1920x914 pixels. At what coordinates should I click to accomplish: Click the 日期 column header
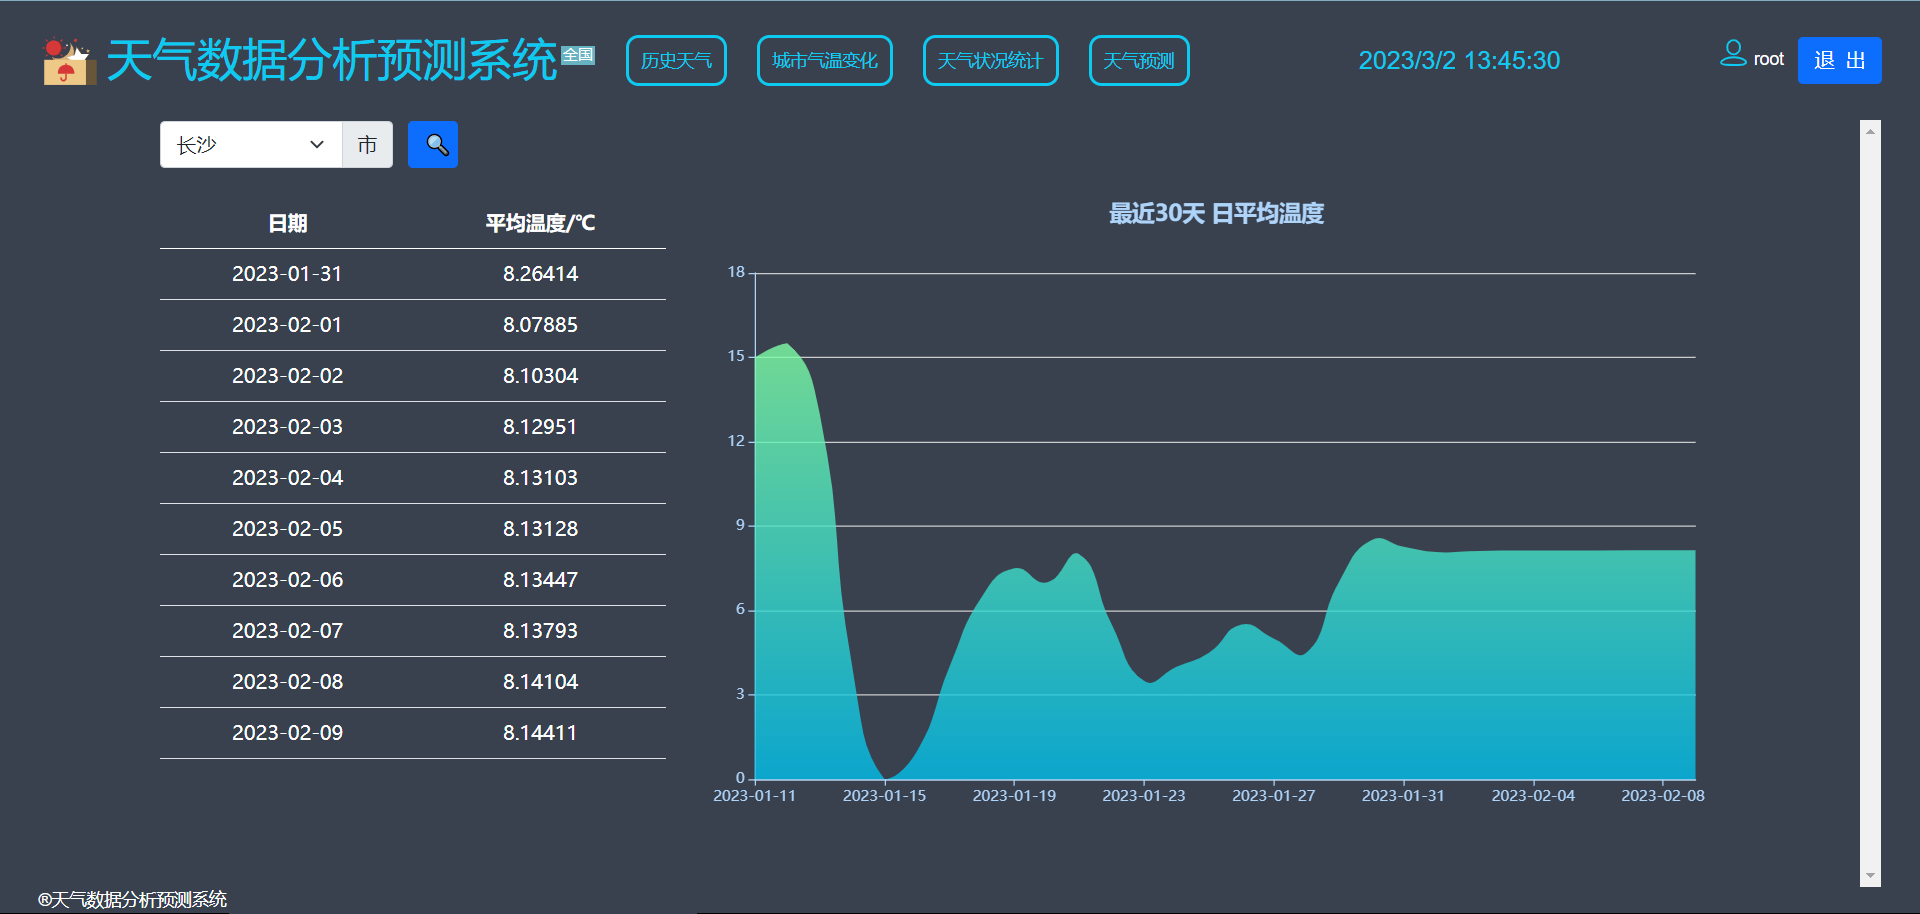[287, 223]
